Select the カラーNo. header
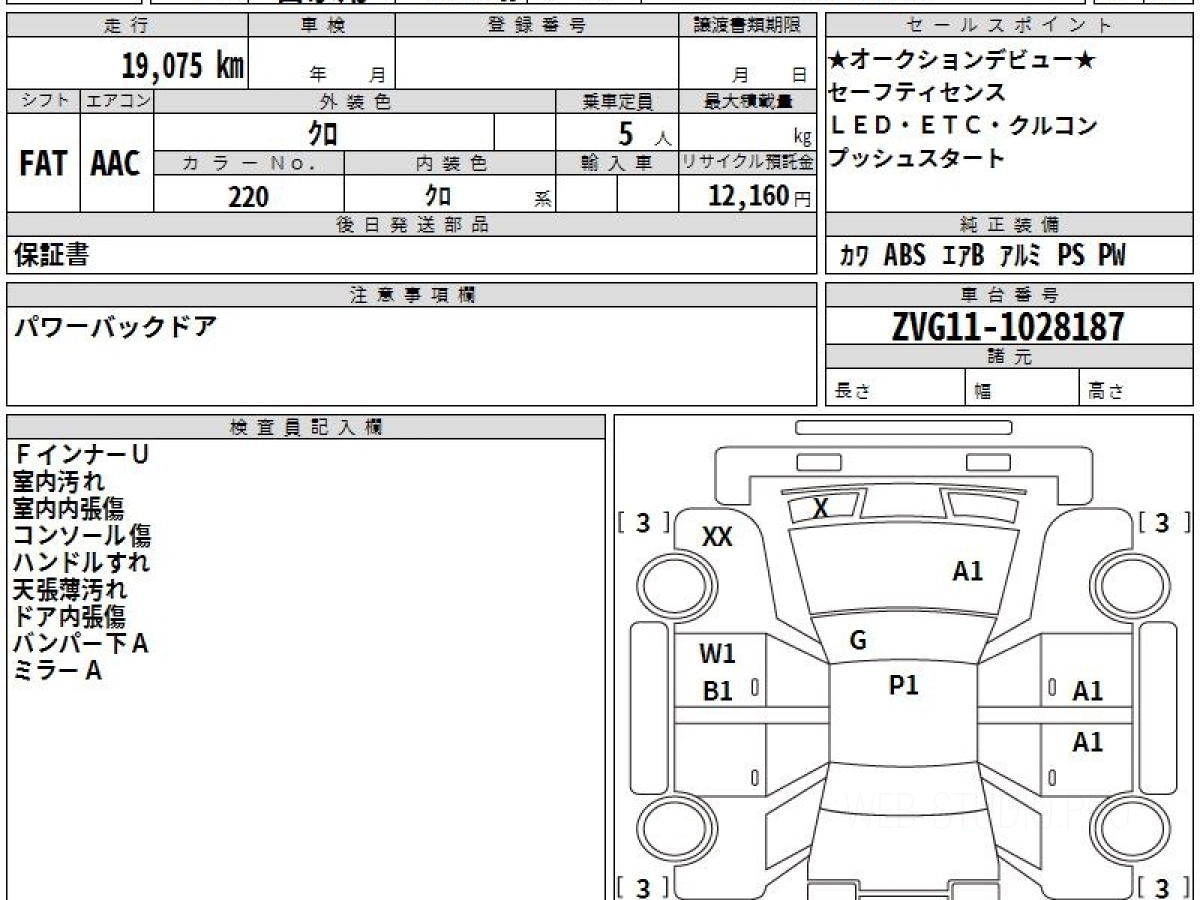1200x900 pixels. tap(249, 163)
